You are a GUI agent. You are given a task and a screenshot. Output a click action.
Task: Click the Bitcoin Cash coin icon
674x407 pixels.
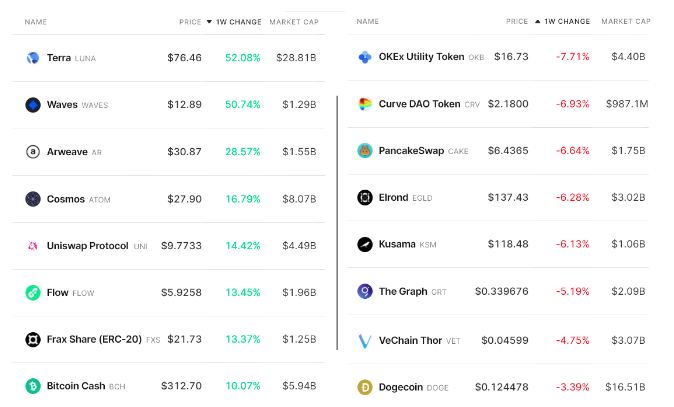tap(32, 386)
